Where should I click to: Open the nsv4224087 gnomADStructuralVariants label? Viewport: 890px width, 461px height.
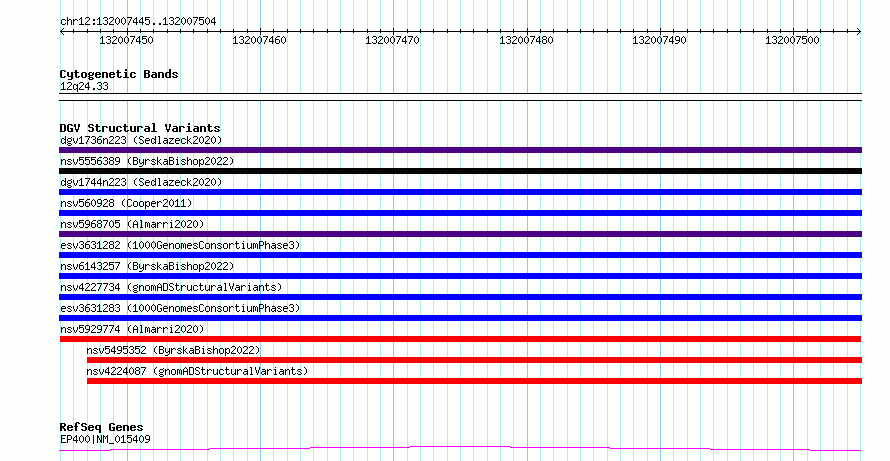coord(198,371)
